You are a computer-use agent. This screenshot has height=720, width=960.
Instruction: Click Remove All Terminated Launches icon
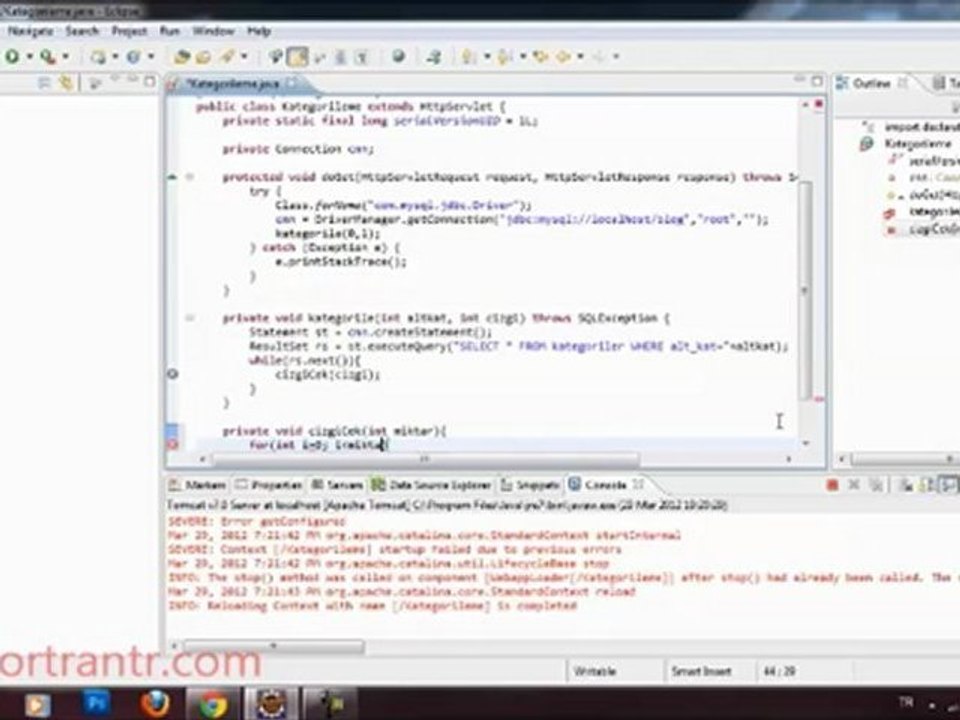click(877, 486)
